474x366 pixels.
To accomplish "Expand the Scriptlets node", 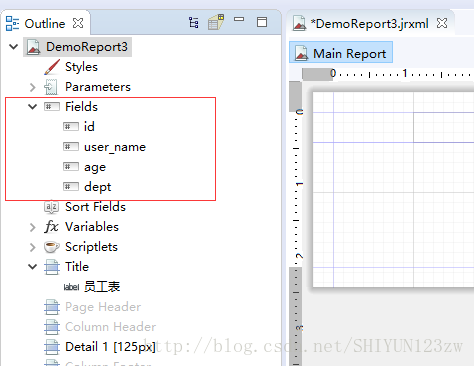I will click(32, 247).
